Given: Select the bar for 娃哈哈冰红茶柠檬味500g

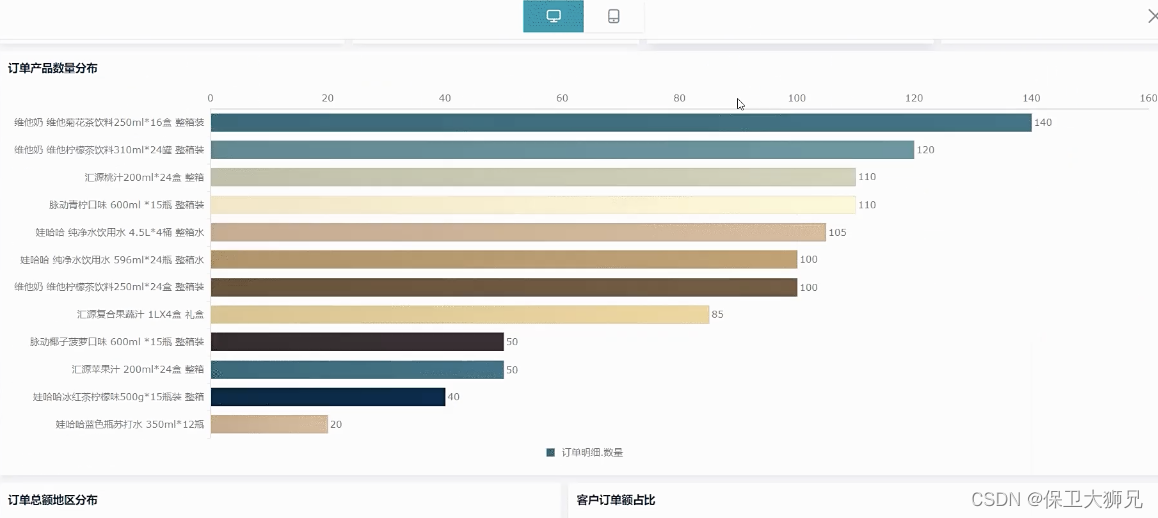Looking at the screenshot, I should (x=328, y=397).
